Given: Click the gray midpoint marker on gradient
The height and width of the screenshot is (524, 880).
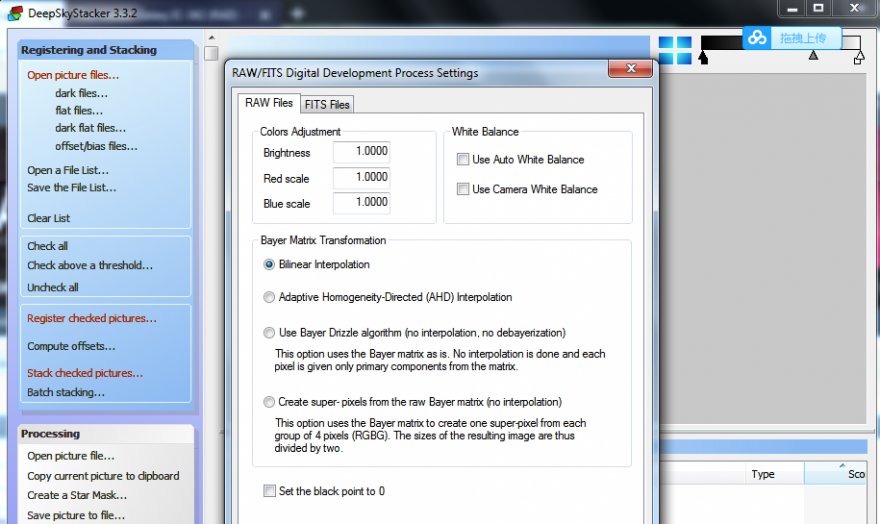Looking at the screenshot, I should click(813, 56).
